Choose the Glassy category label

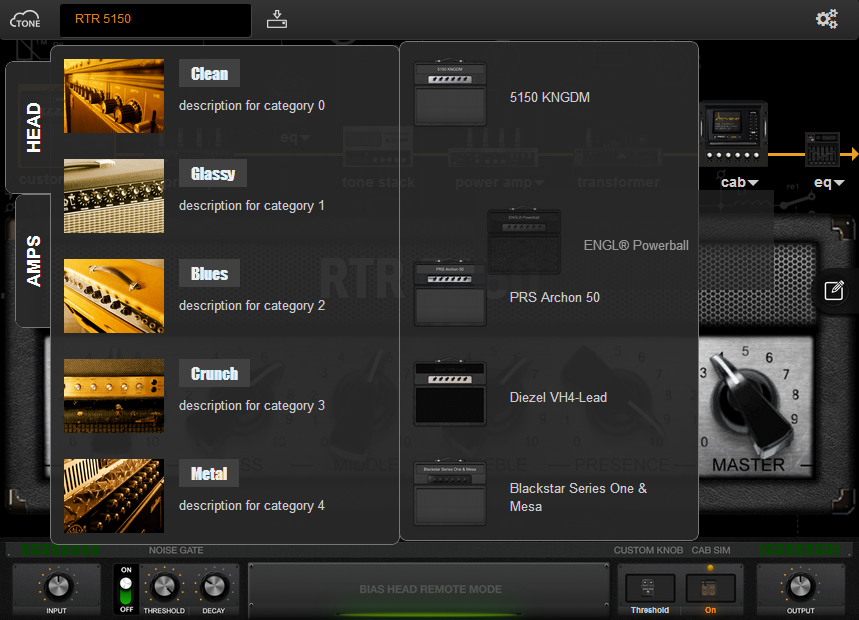(213, 174)
